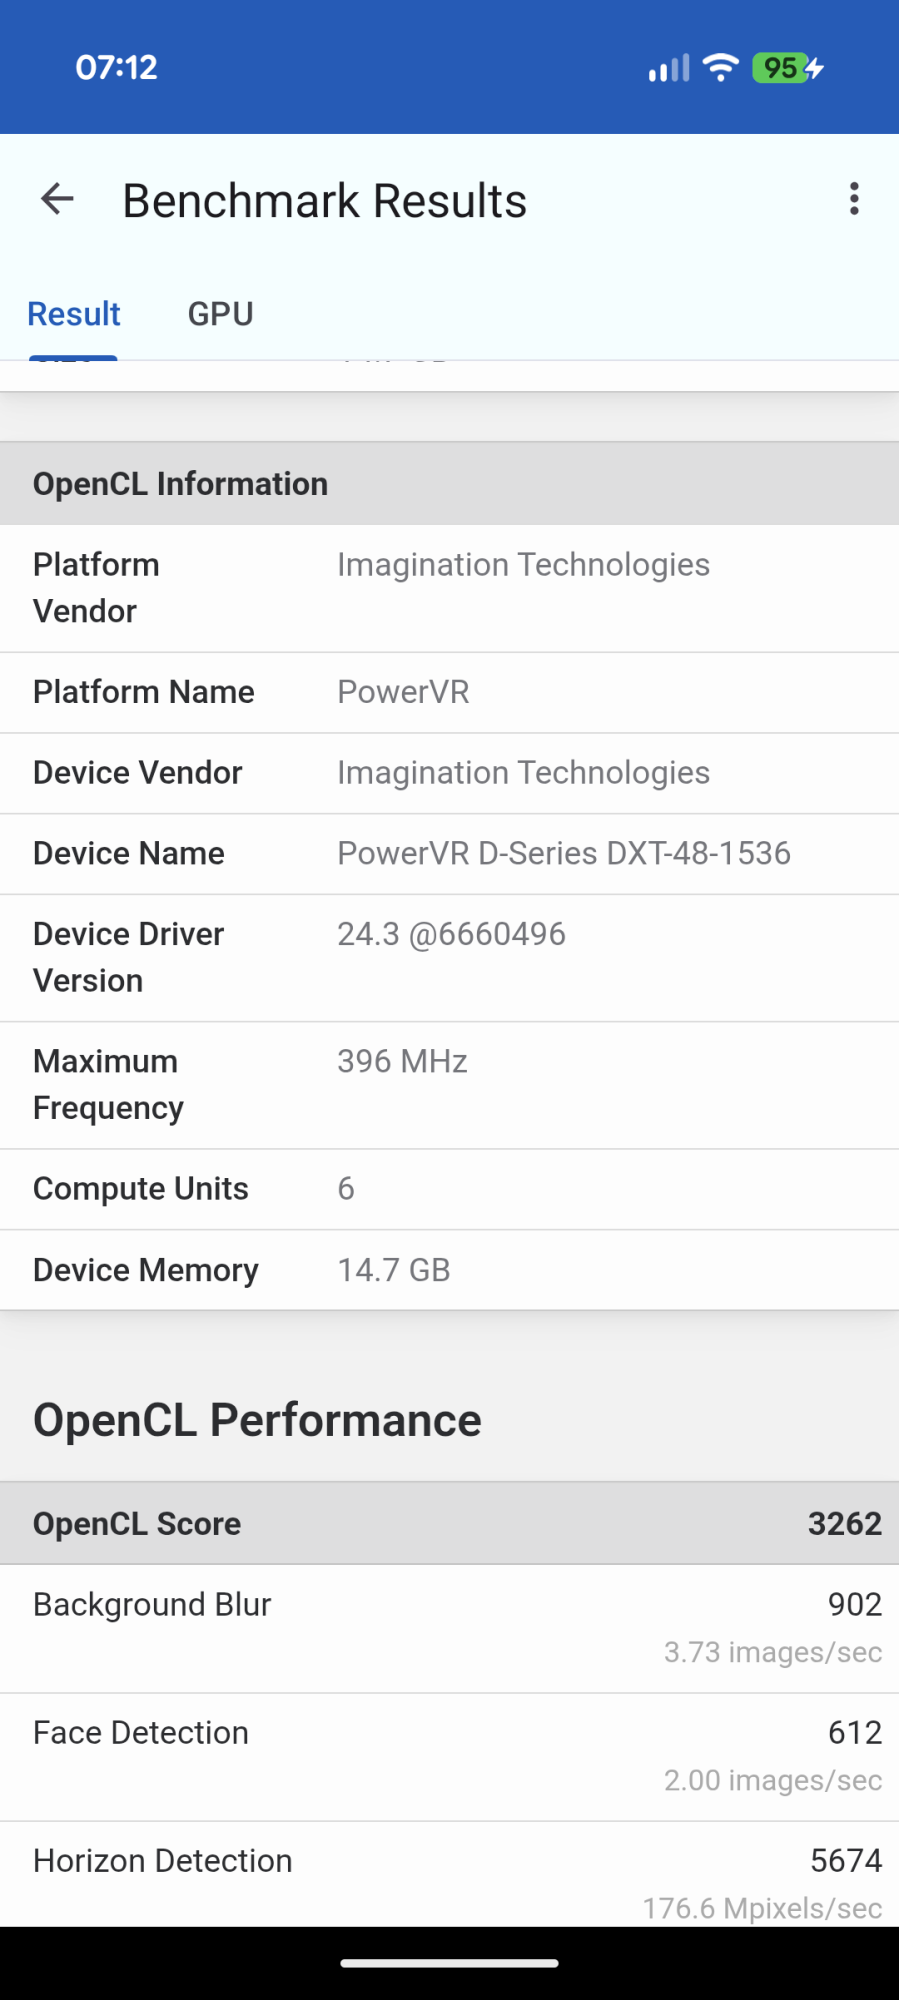899x2000 pixels.
Task: Select the Background Blur result row
Action: pos(449,1628)
